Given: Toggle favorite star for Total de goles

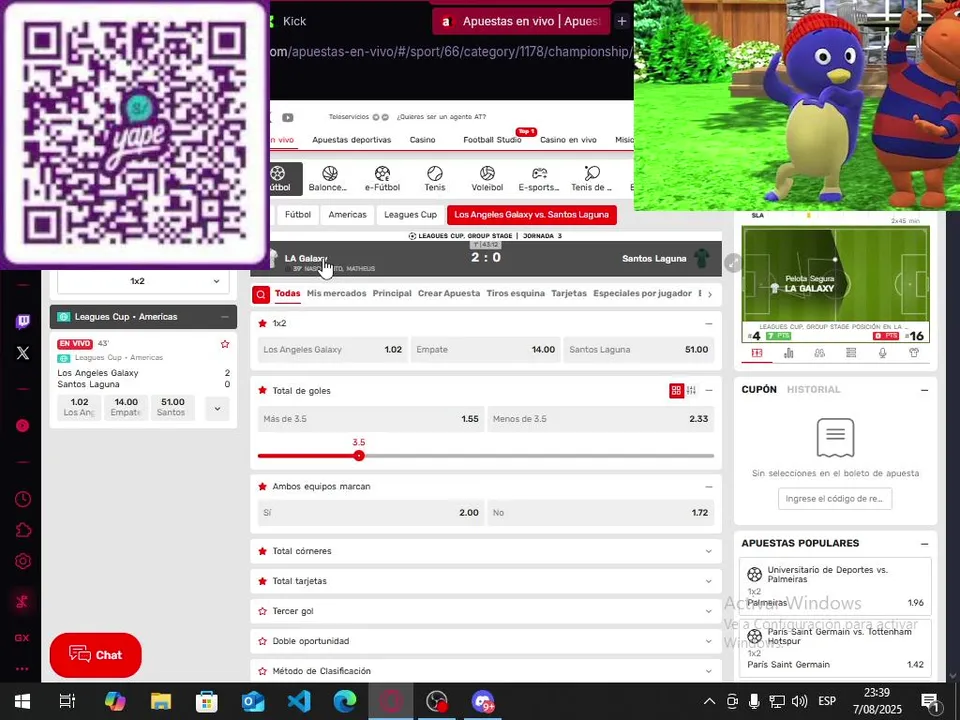Looking at the screenshot, I should pyautogui.click(x=263, y=391).
